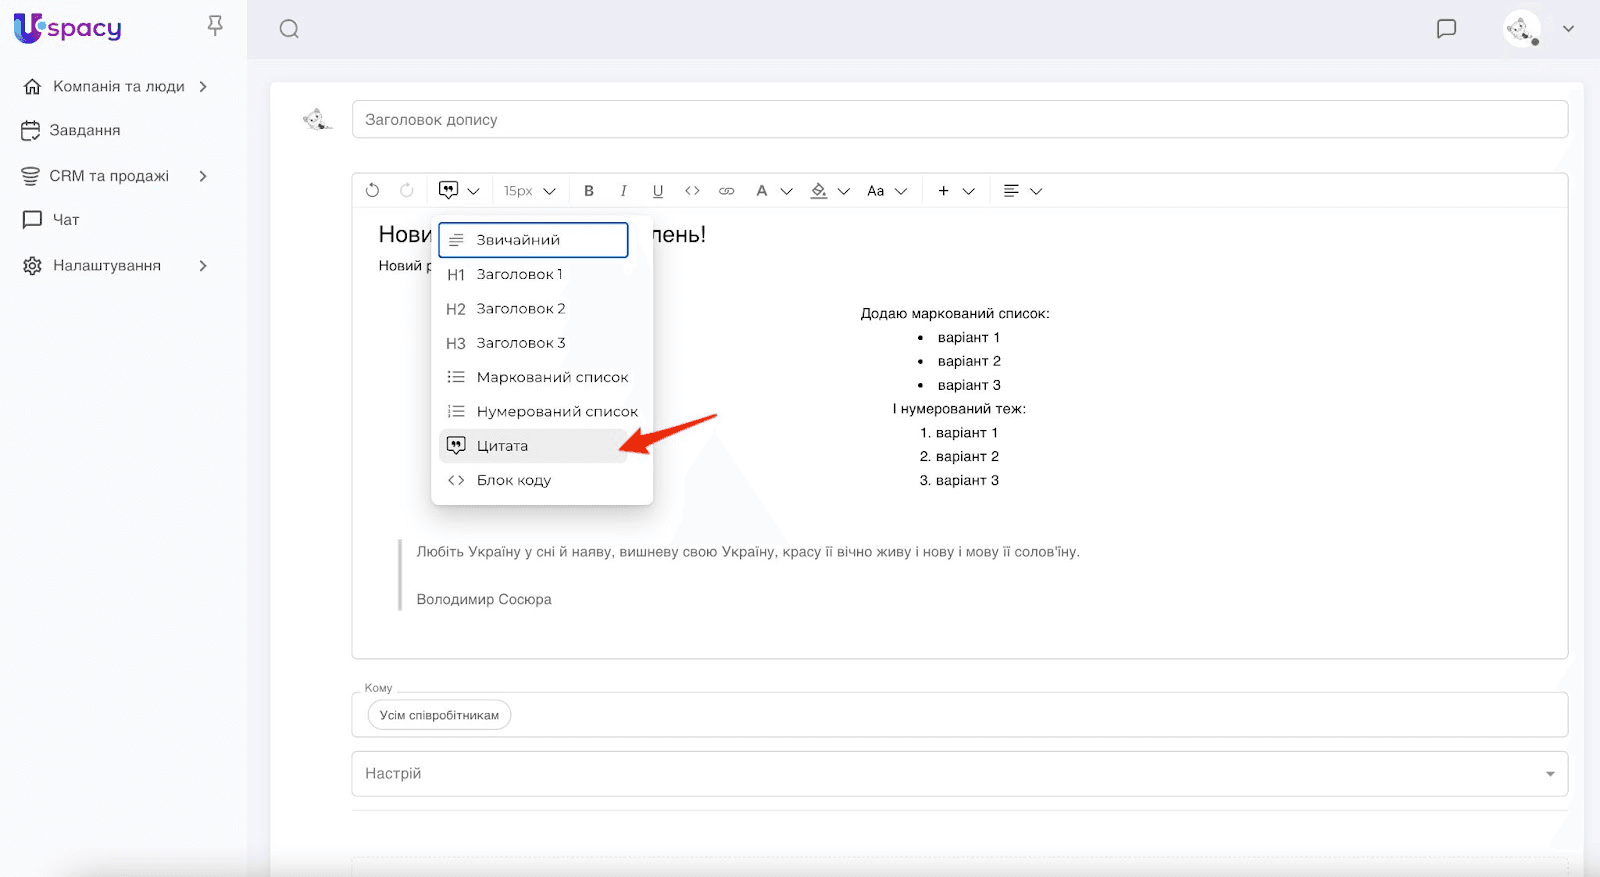Open the Настрій dropdown
The height and width of the screenshot is (877, 1600).
pyautogui.click(x=959, y=774)
